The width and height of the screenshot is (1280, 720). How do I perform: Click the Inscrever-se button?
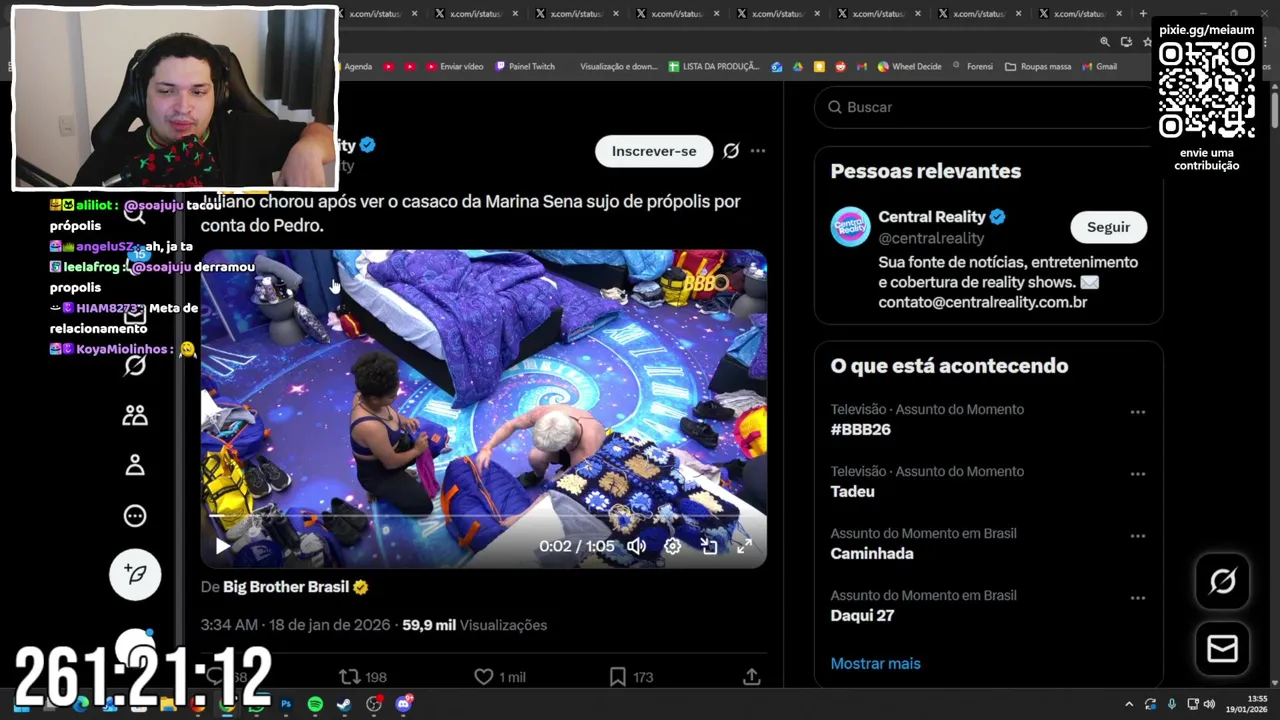(654, 151)
